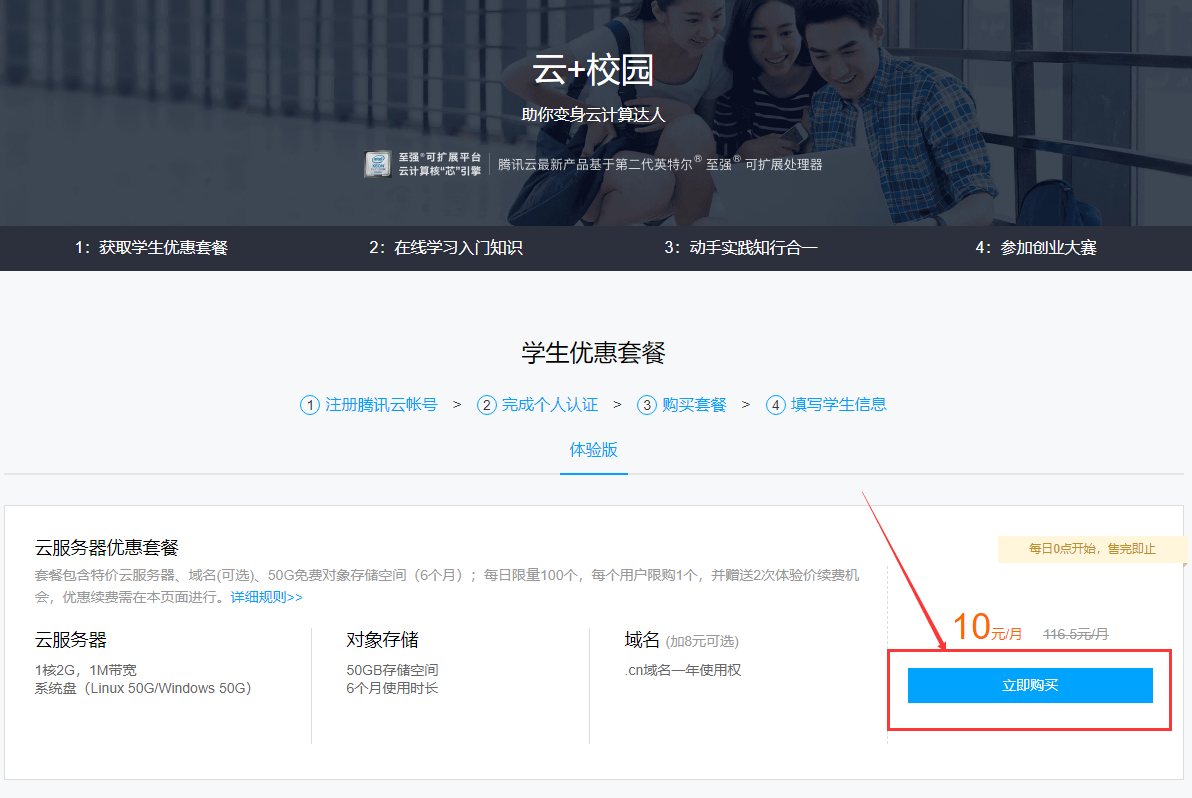
Task: Click the 50GB存储空间 text
Action: coord(392,670)
